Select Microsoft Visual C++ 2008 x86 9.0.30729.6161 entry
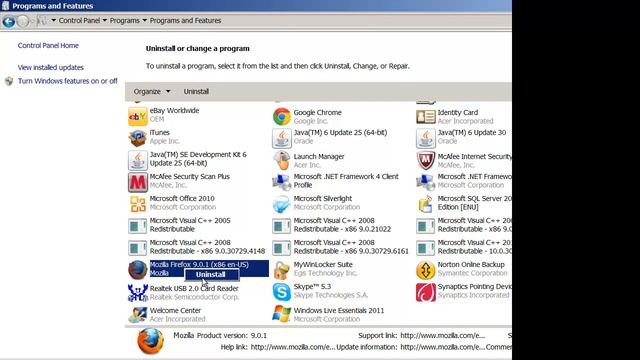Screen dimensions: 640x360 pyautogui.click(x=351, y=247)
